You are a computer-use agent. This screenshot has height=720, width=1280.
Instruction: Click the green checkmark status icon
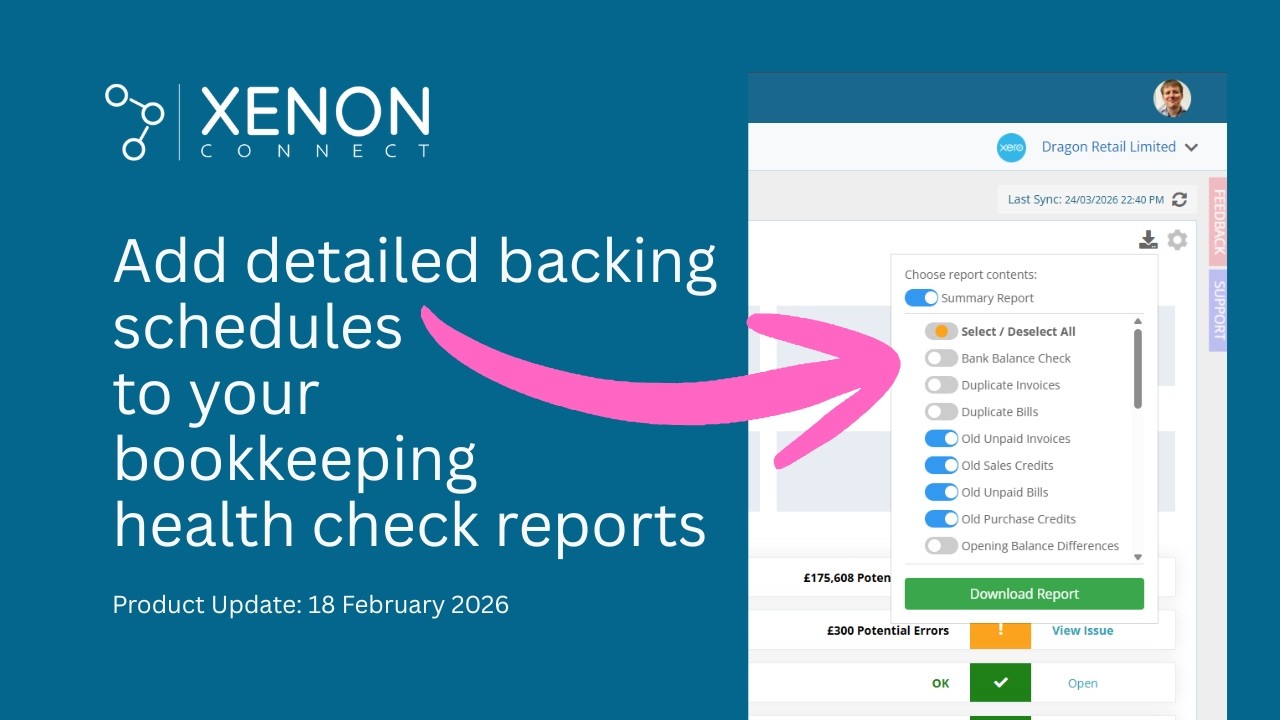[x=1000, y=683]
